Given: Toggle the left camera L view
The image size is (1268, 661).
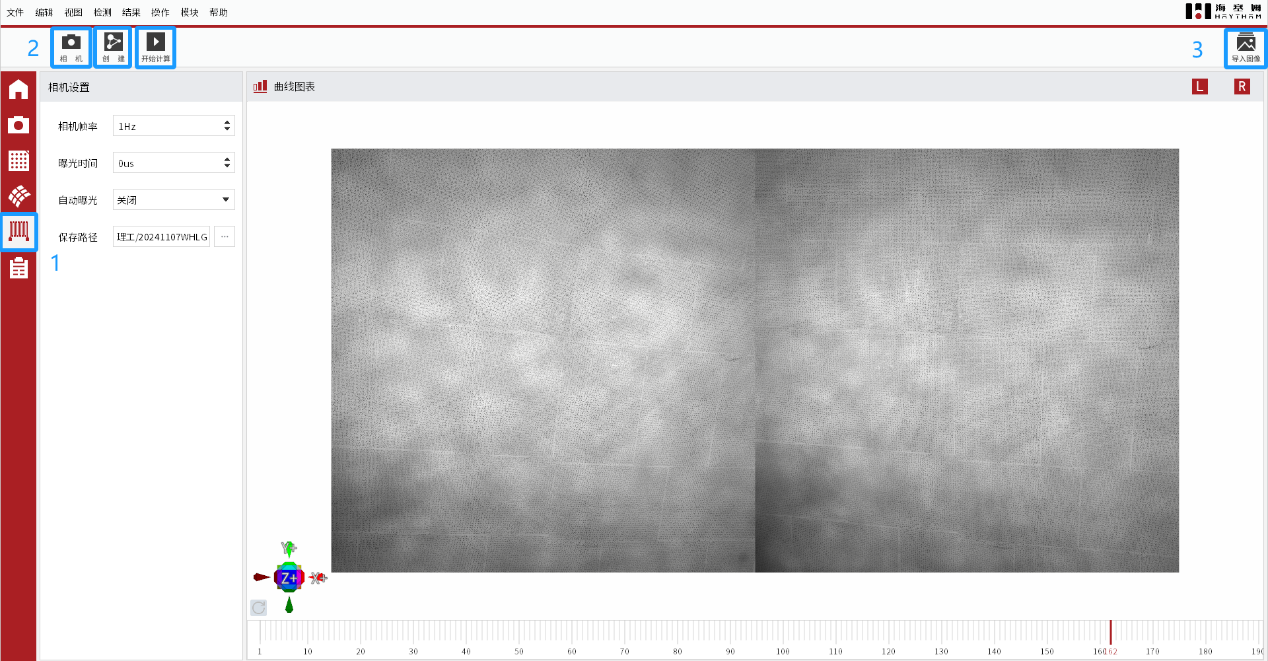Looking at the screenshot, I should 1199,87.
